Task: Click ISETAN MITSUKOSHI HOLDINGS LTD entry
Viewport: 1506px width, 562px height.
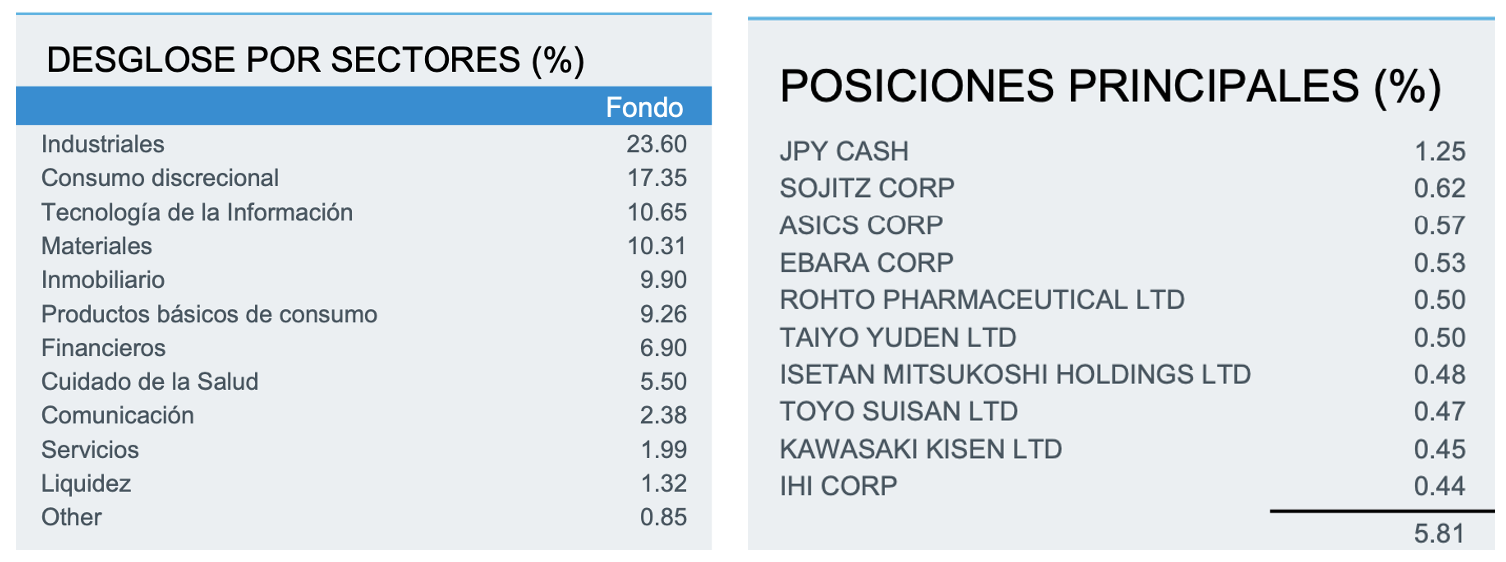Action: point(1015,375)
